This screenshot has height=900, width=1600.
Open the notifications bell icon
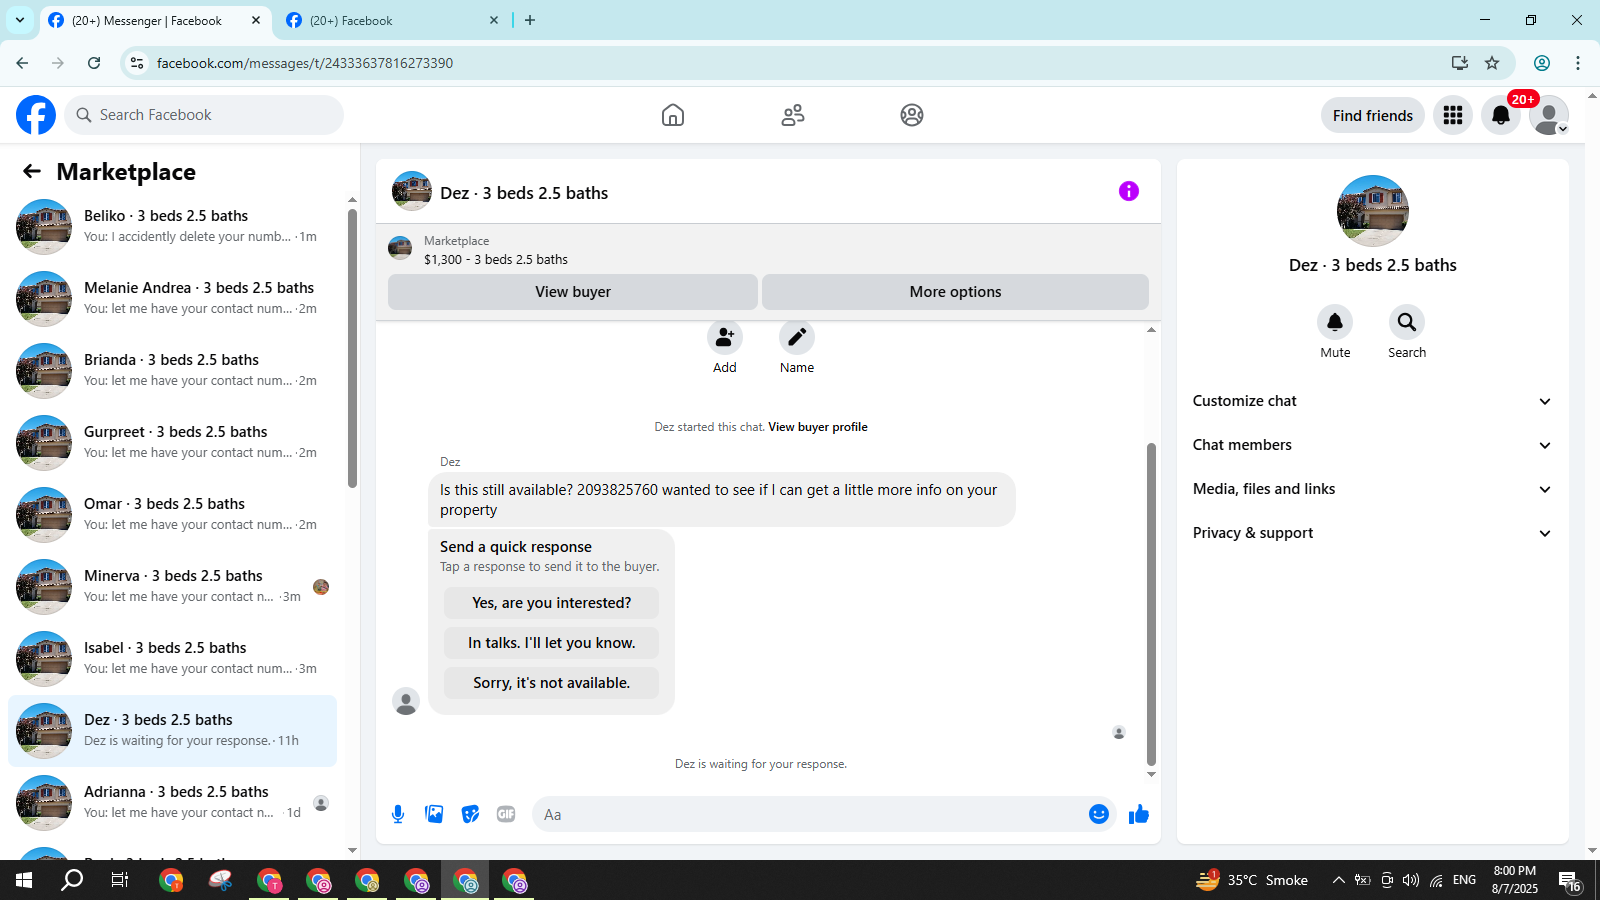coord(1501,115)
